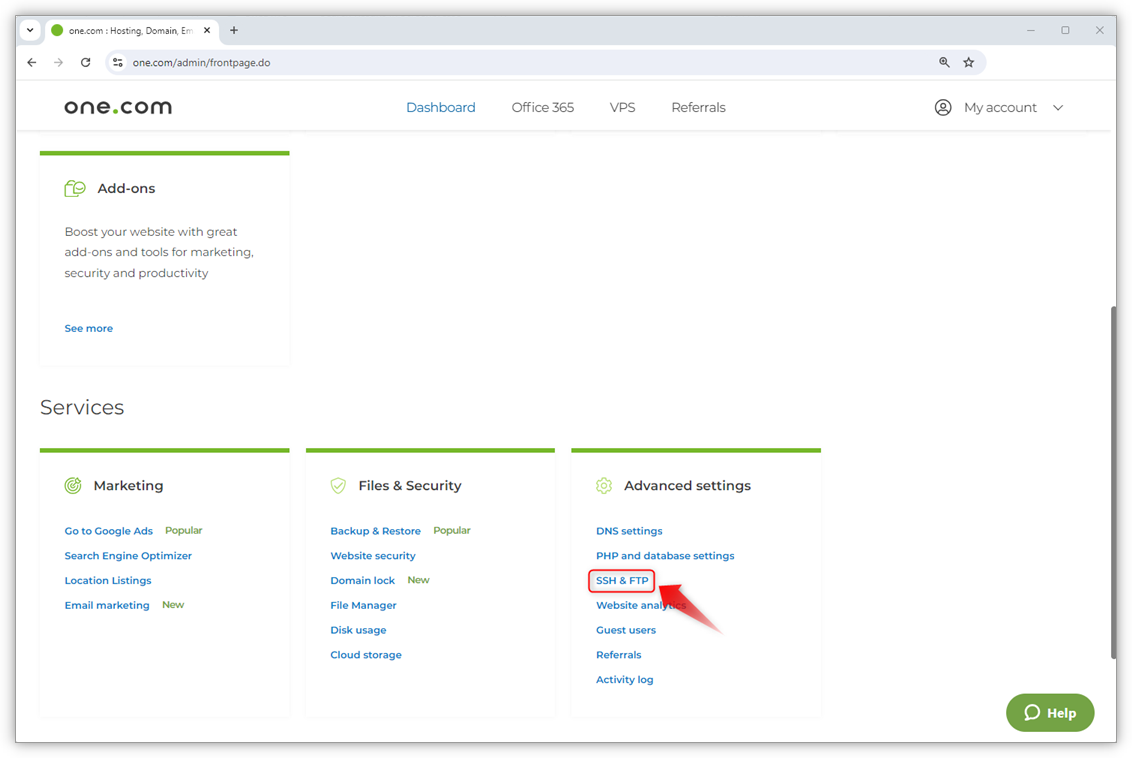Open the Help chat bubble
Viewport: 1132px width, 758px height.
pyautogui.click(x=1049, y=712)
